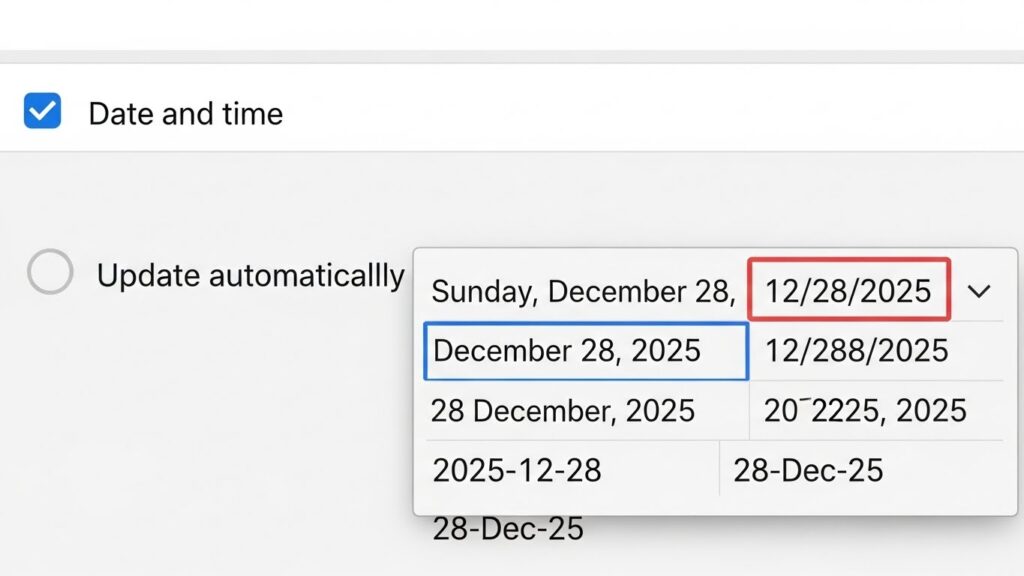The width and height of the screenshot is (1024, 576).
Task: Choose the ISO-style 2025-12-28 format
Action: [x=517, y=470]
